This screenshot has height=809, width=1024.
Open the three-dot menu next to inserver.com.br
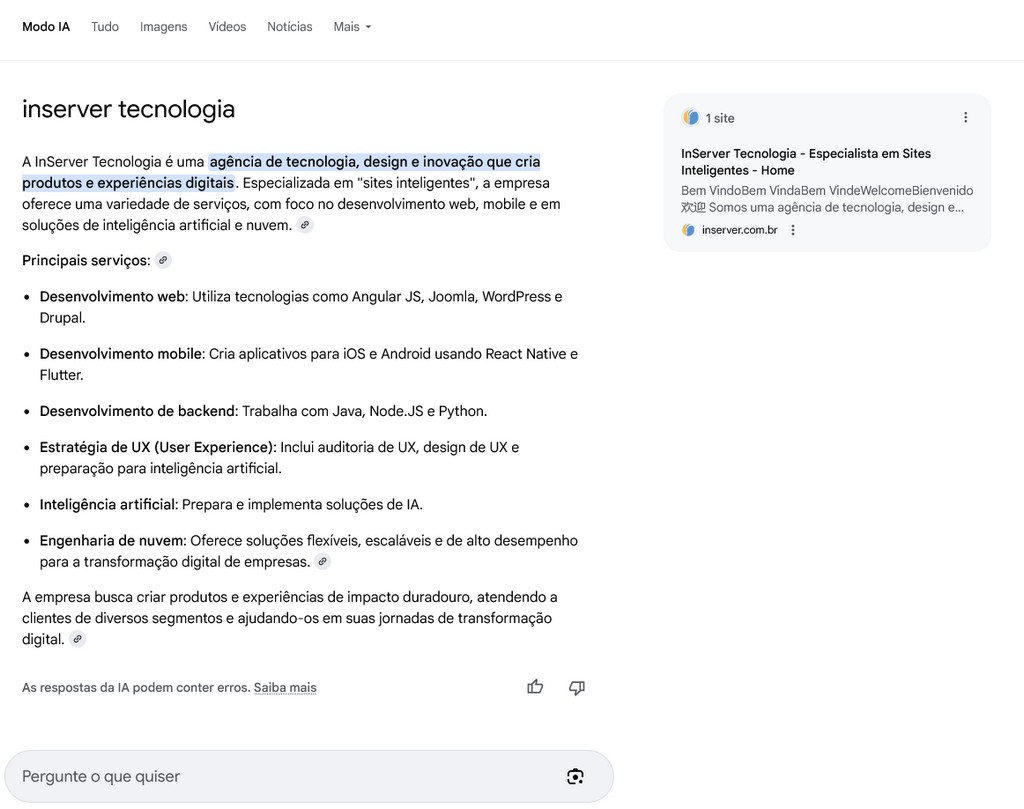[793, 229]
